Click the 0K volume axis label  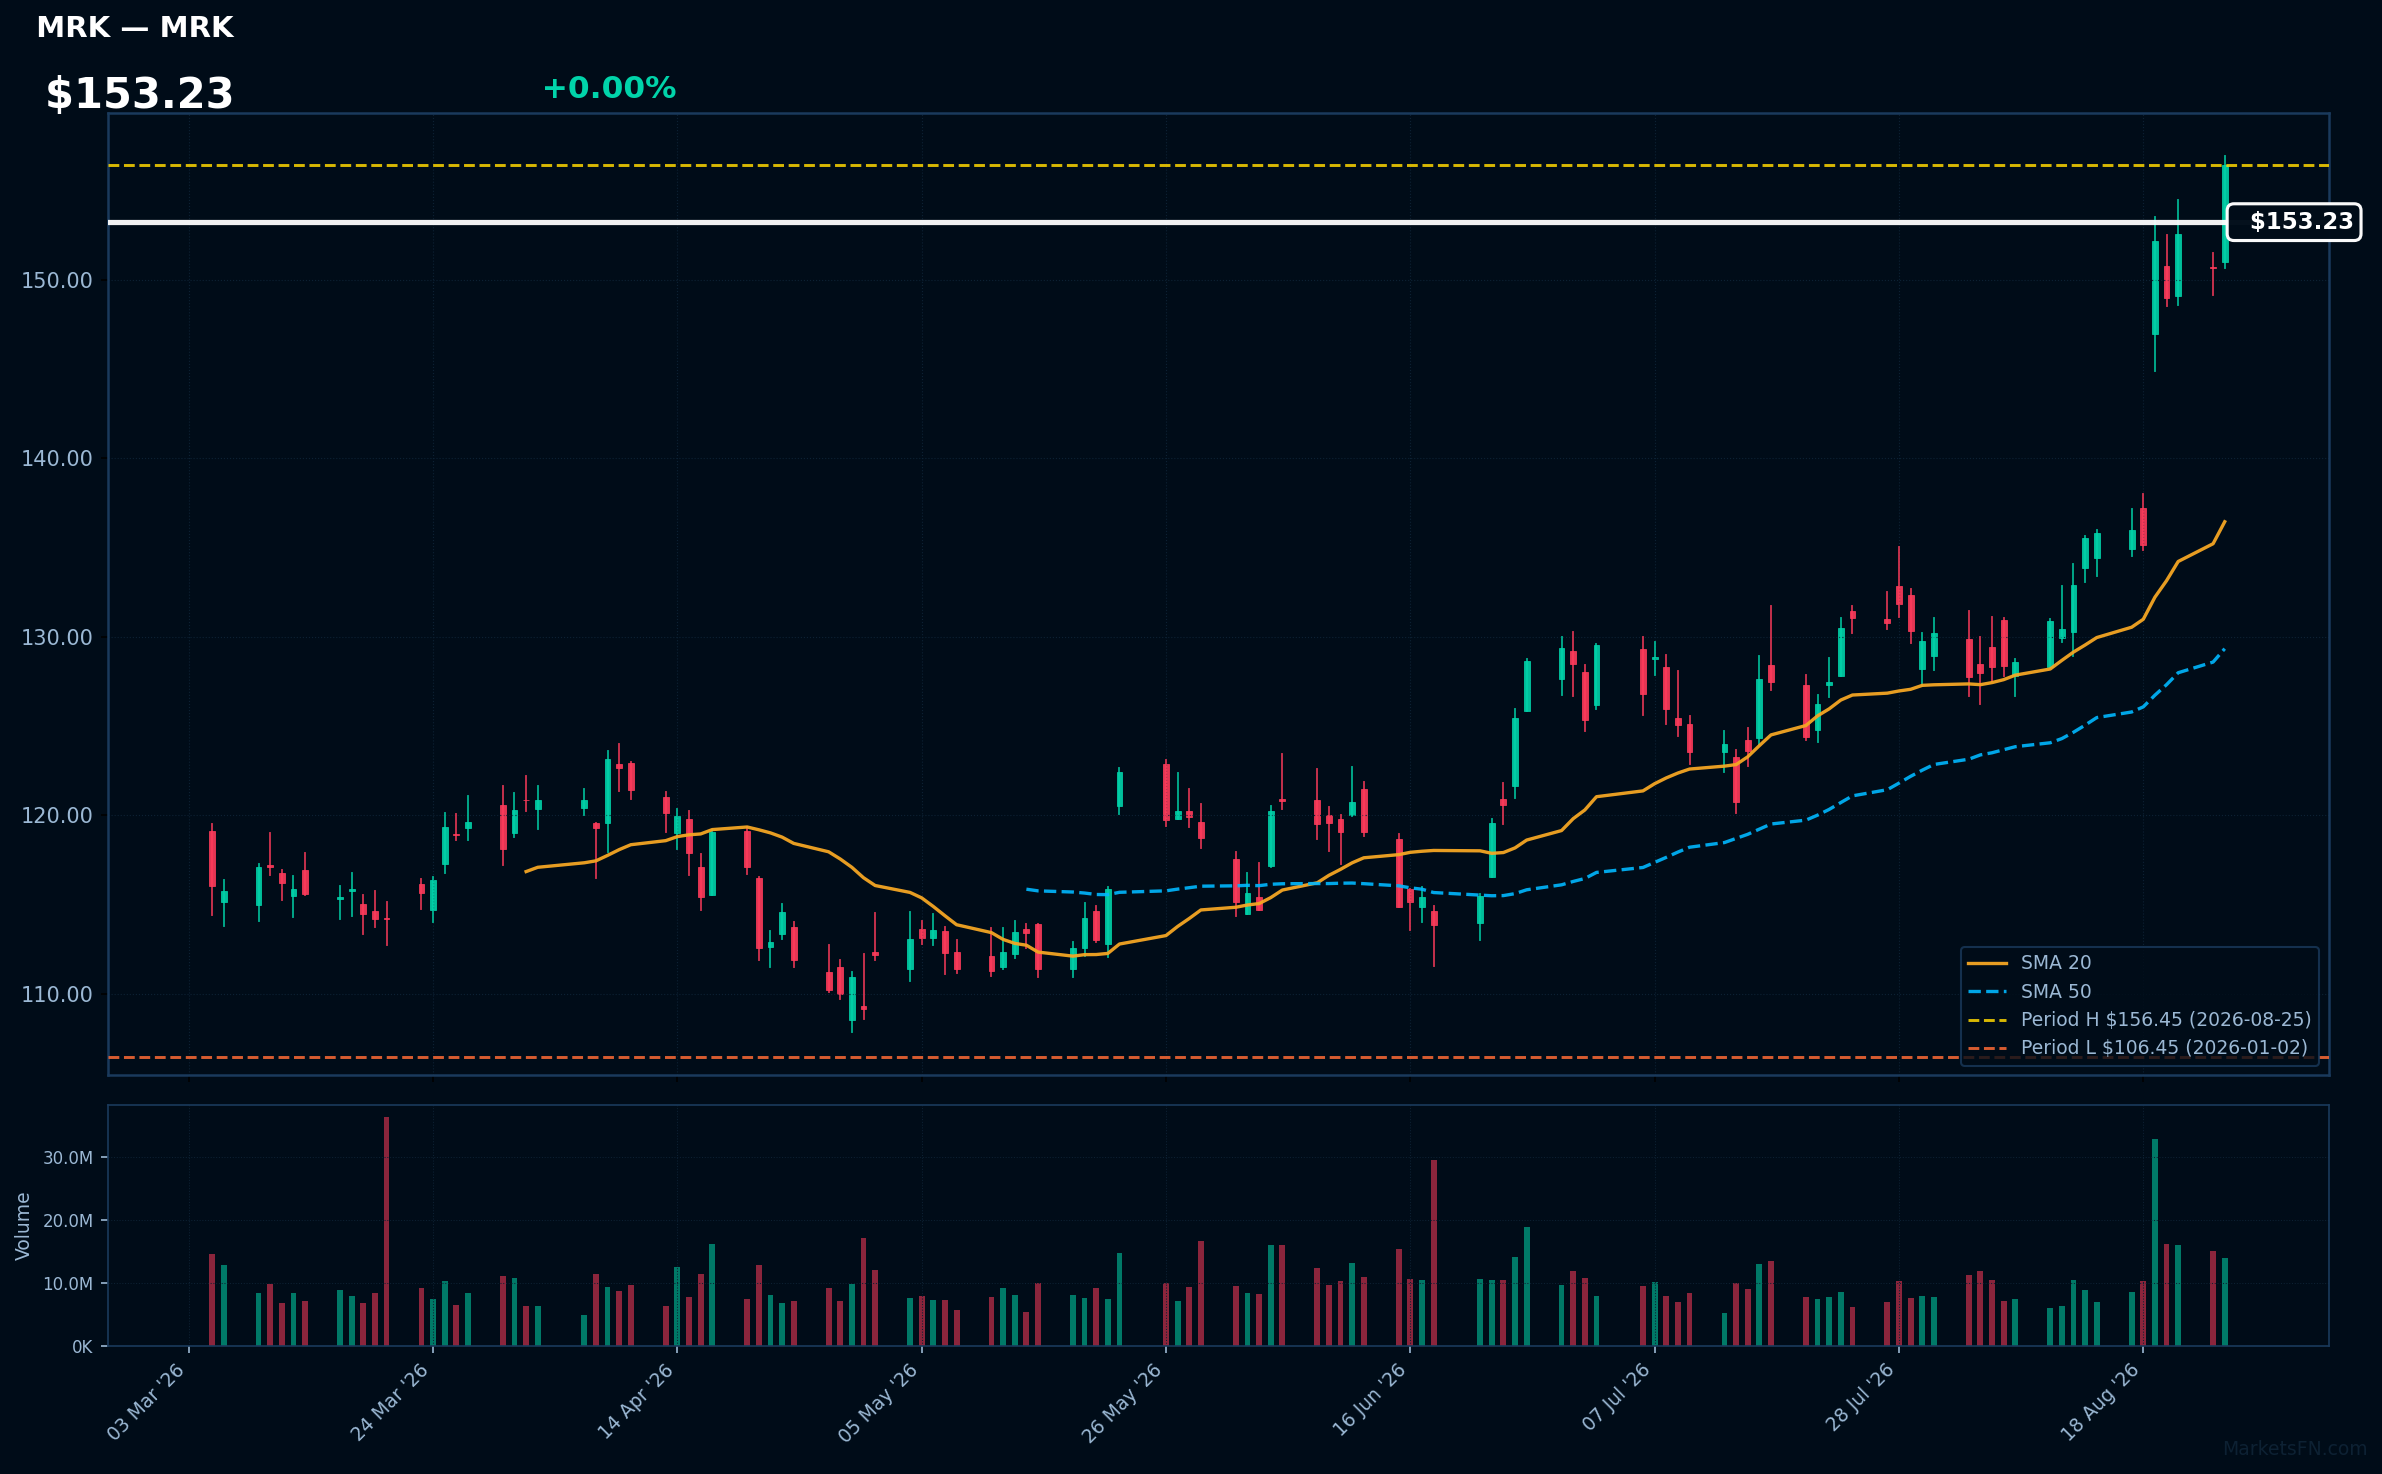click(x=82, y=1347)
